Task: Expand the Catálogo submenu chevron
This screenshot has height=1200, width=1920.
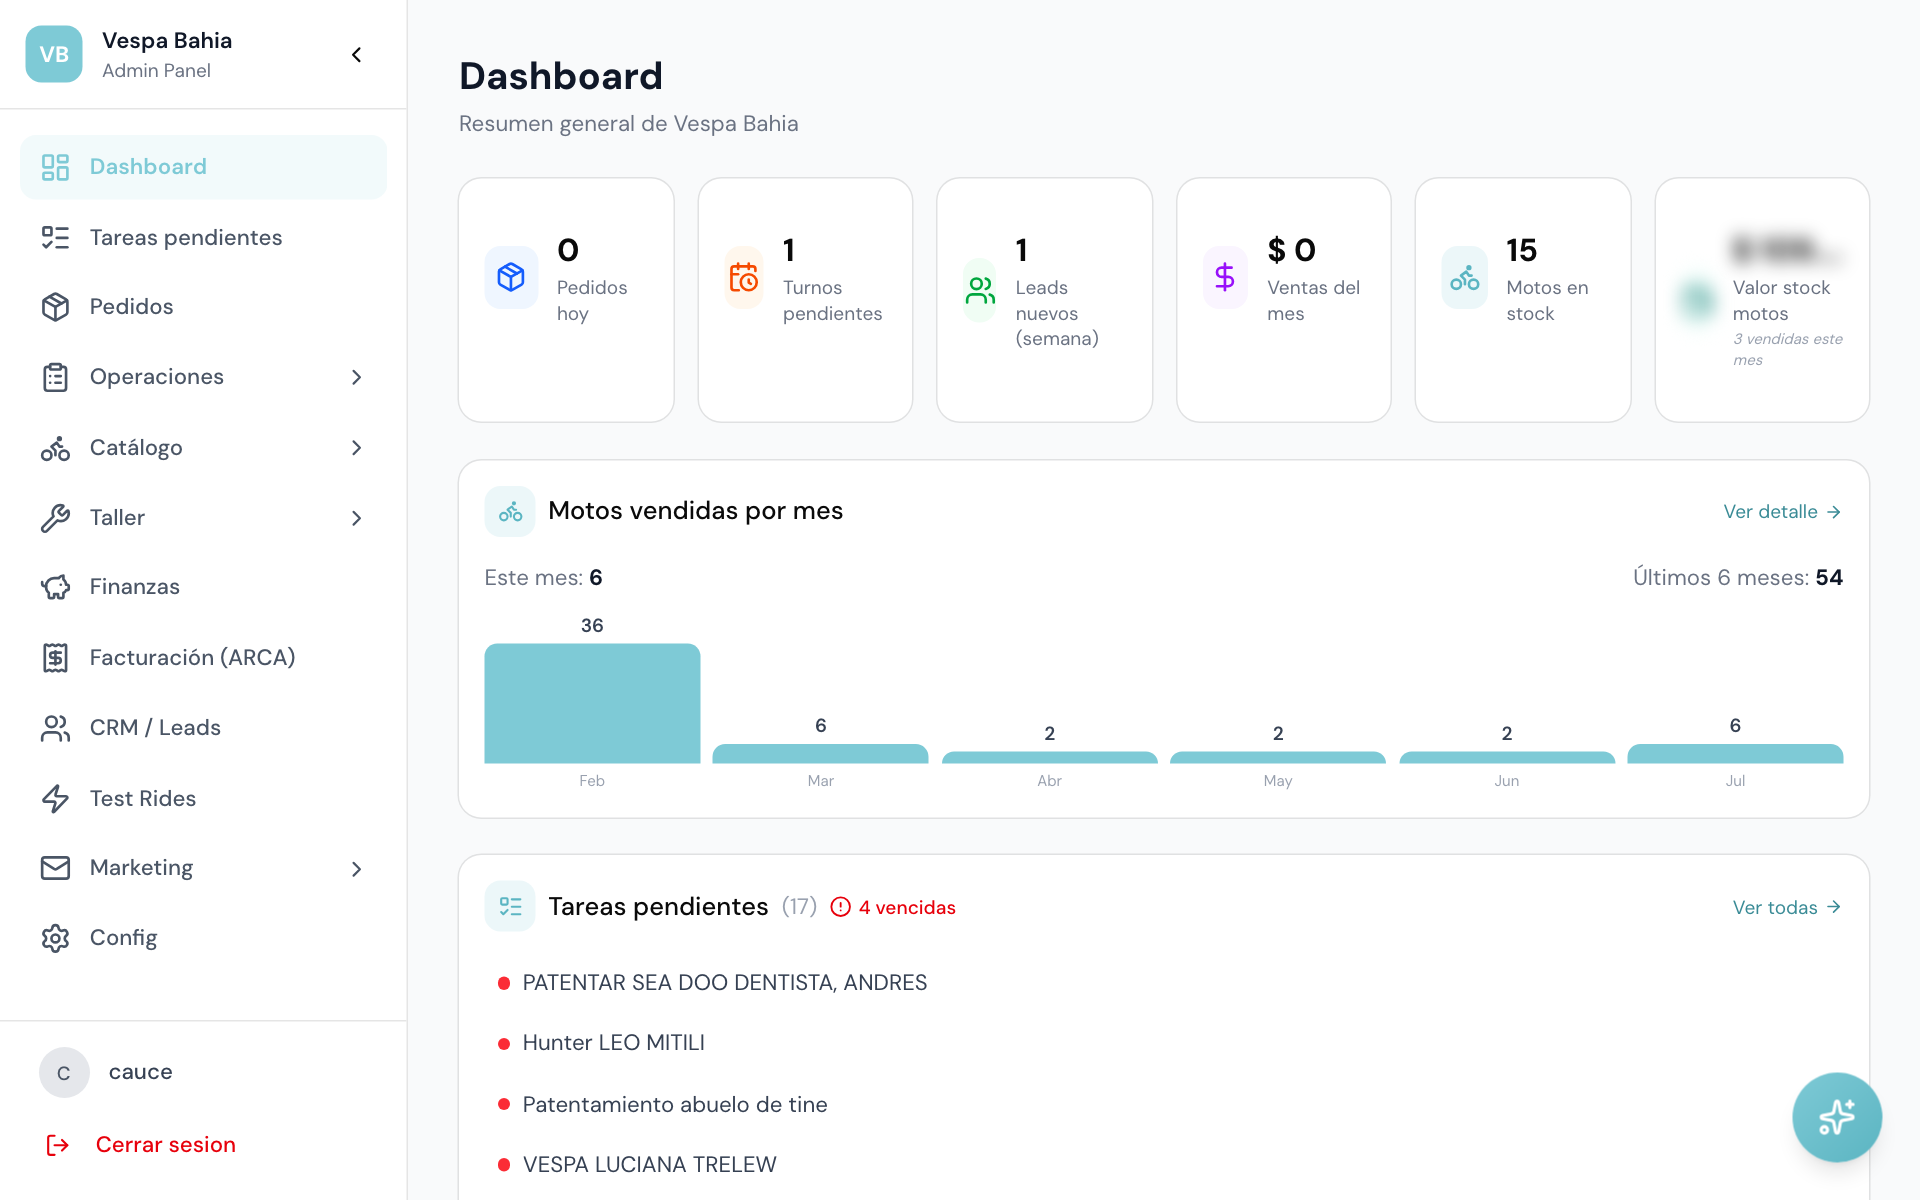Action: [x=356, y=448]
